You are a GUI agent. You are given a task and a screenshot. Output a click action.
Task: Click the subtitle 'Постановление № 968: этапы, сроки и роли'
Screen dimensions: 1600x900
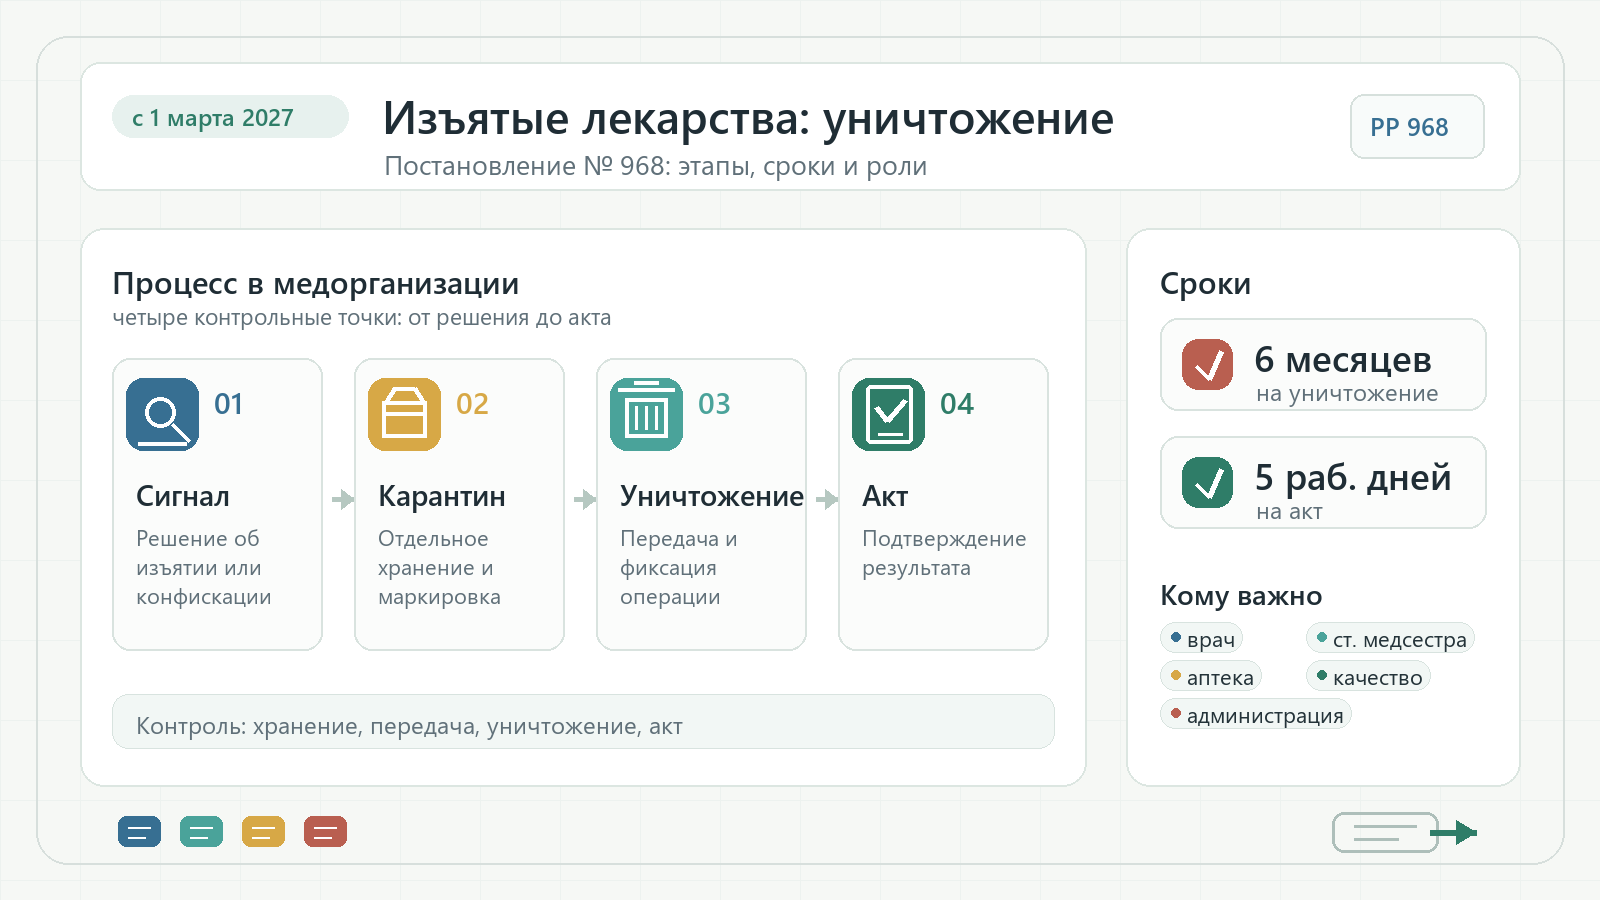pos(656,166)
